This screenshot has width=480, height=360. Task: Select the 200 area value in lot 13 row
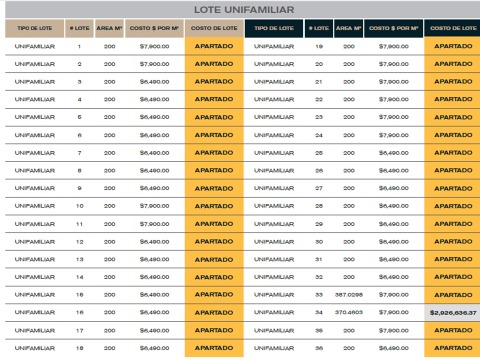point(109,259)
